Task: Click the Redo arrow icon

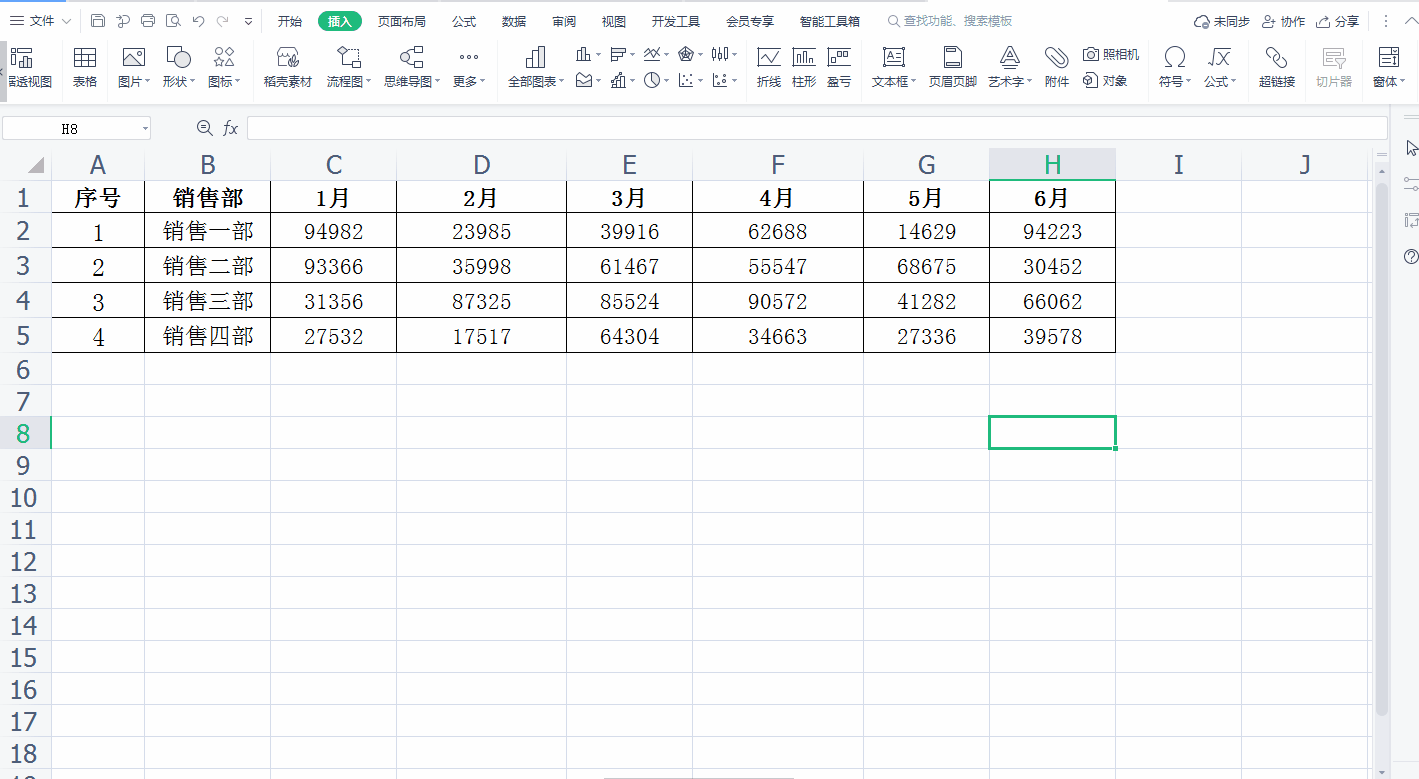Action: (222, 21)
